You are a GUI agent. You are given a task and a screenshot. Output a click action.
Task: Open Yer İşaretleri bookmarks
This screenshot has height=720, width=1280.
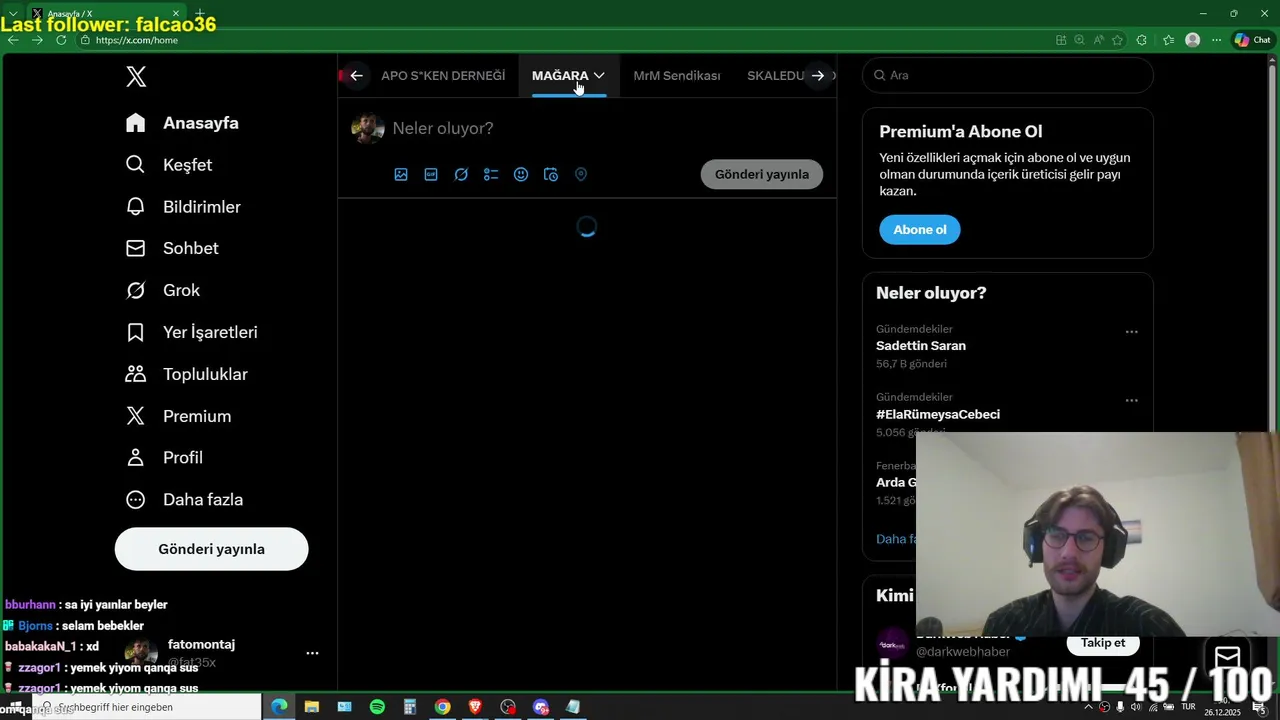tap(192, 332)
